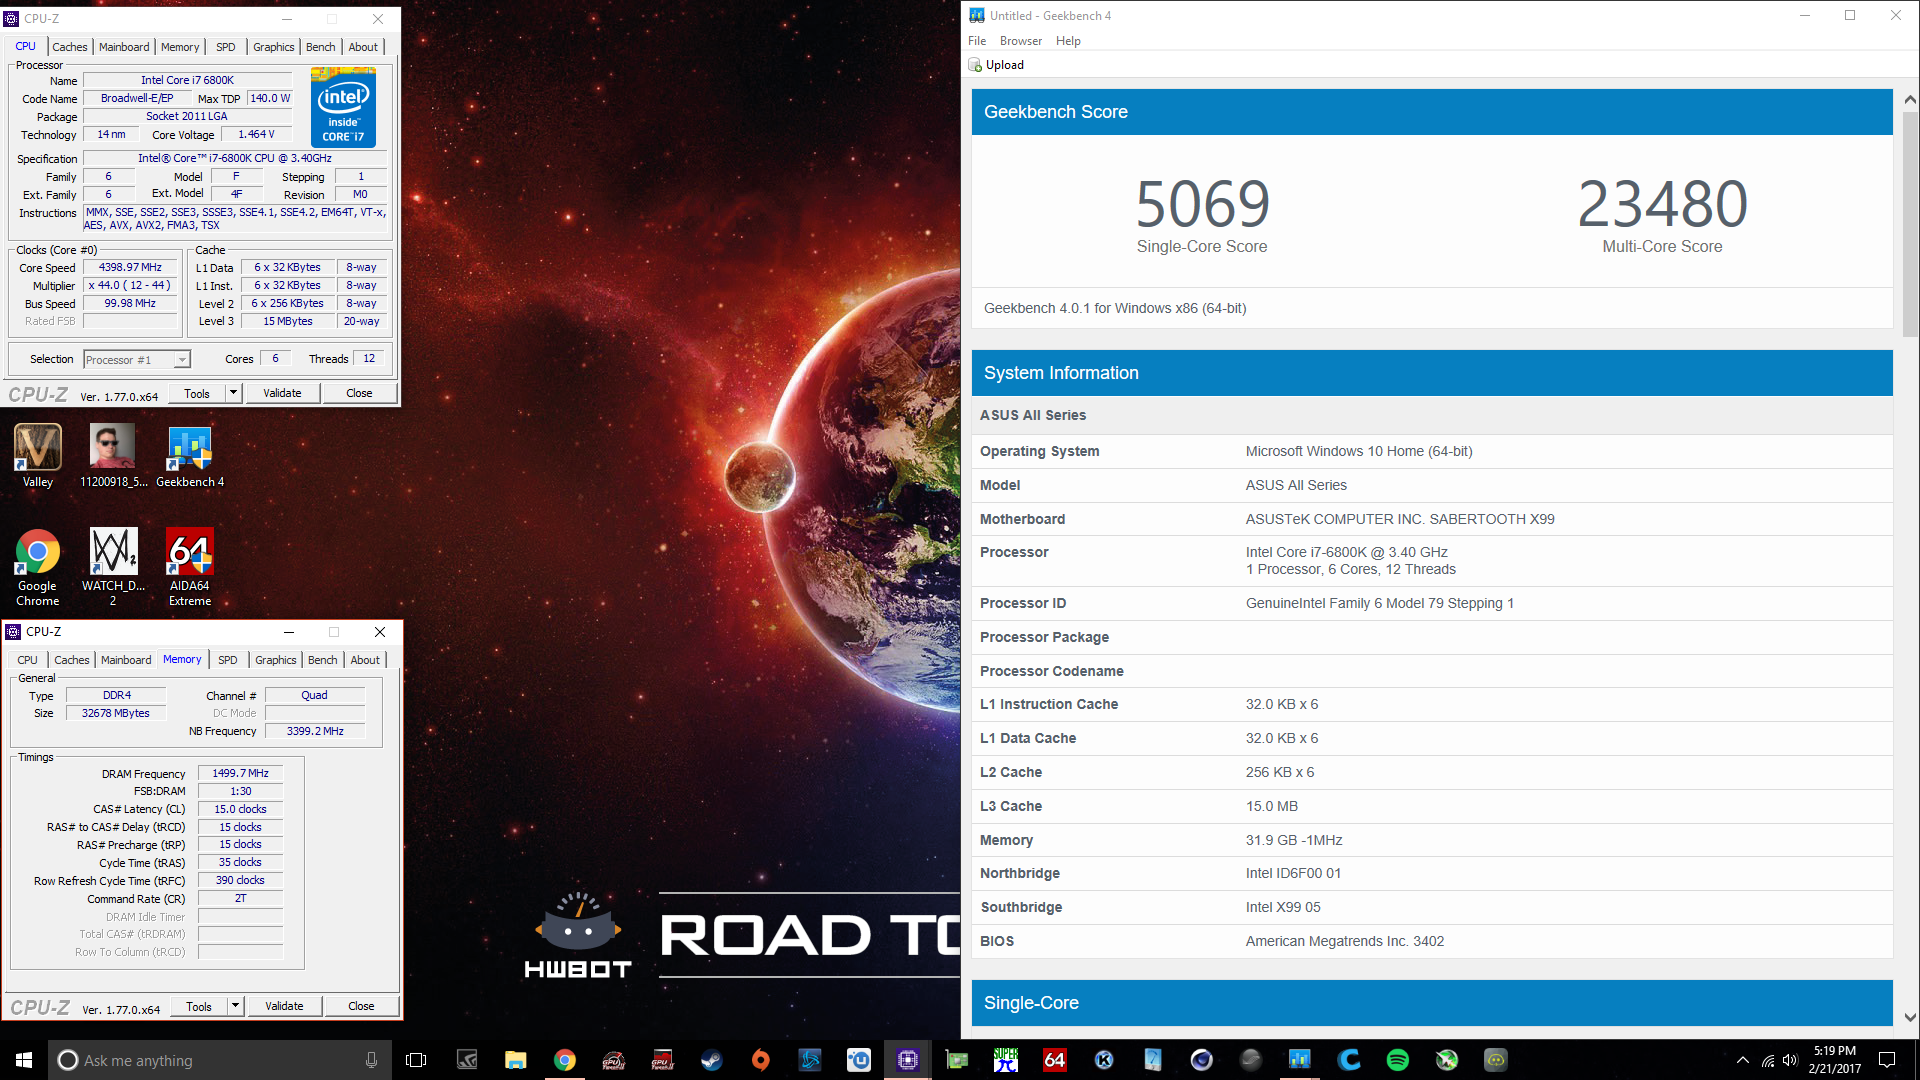Click the Core Speed value 4398.97 MHz

tap(130, 267)
